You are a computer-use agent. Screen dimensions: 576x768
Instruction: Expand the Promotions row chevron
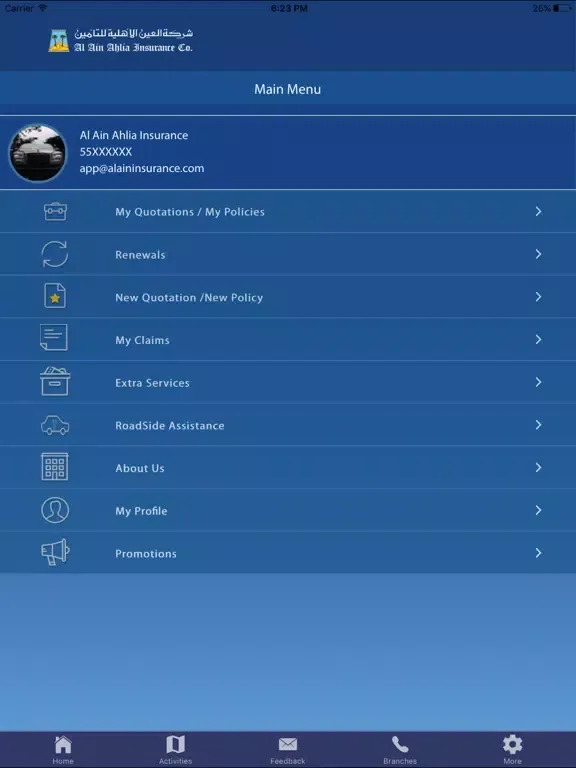click(x=538, y=553)
